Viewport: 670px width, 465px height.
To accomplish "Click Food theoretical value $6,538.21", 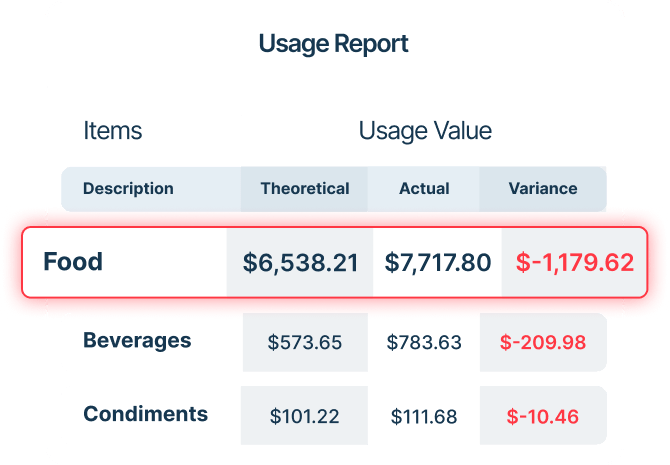I will [300, 263].
